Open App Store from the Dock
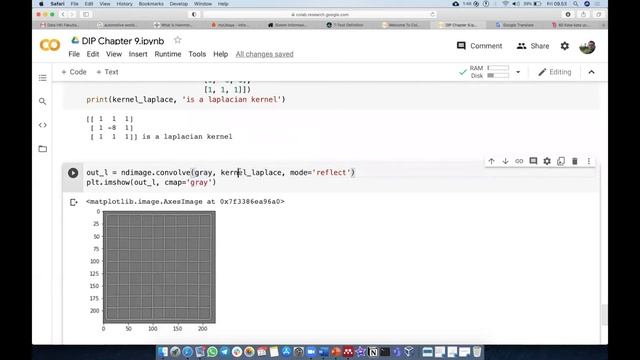Screen dimensions: 640x360 coord(287,352)
